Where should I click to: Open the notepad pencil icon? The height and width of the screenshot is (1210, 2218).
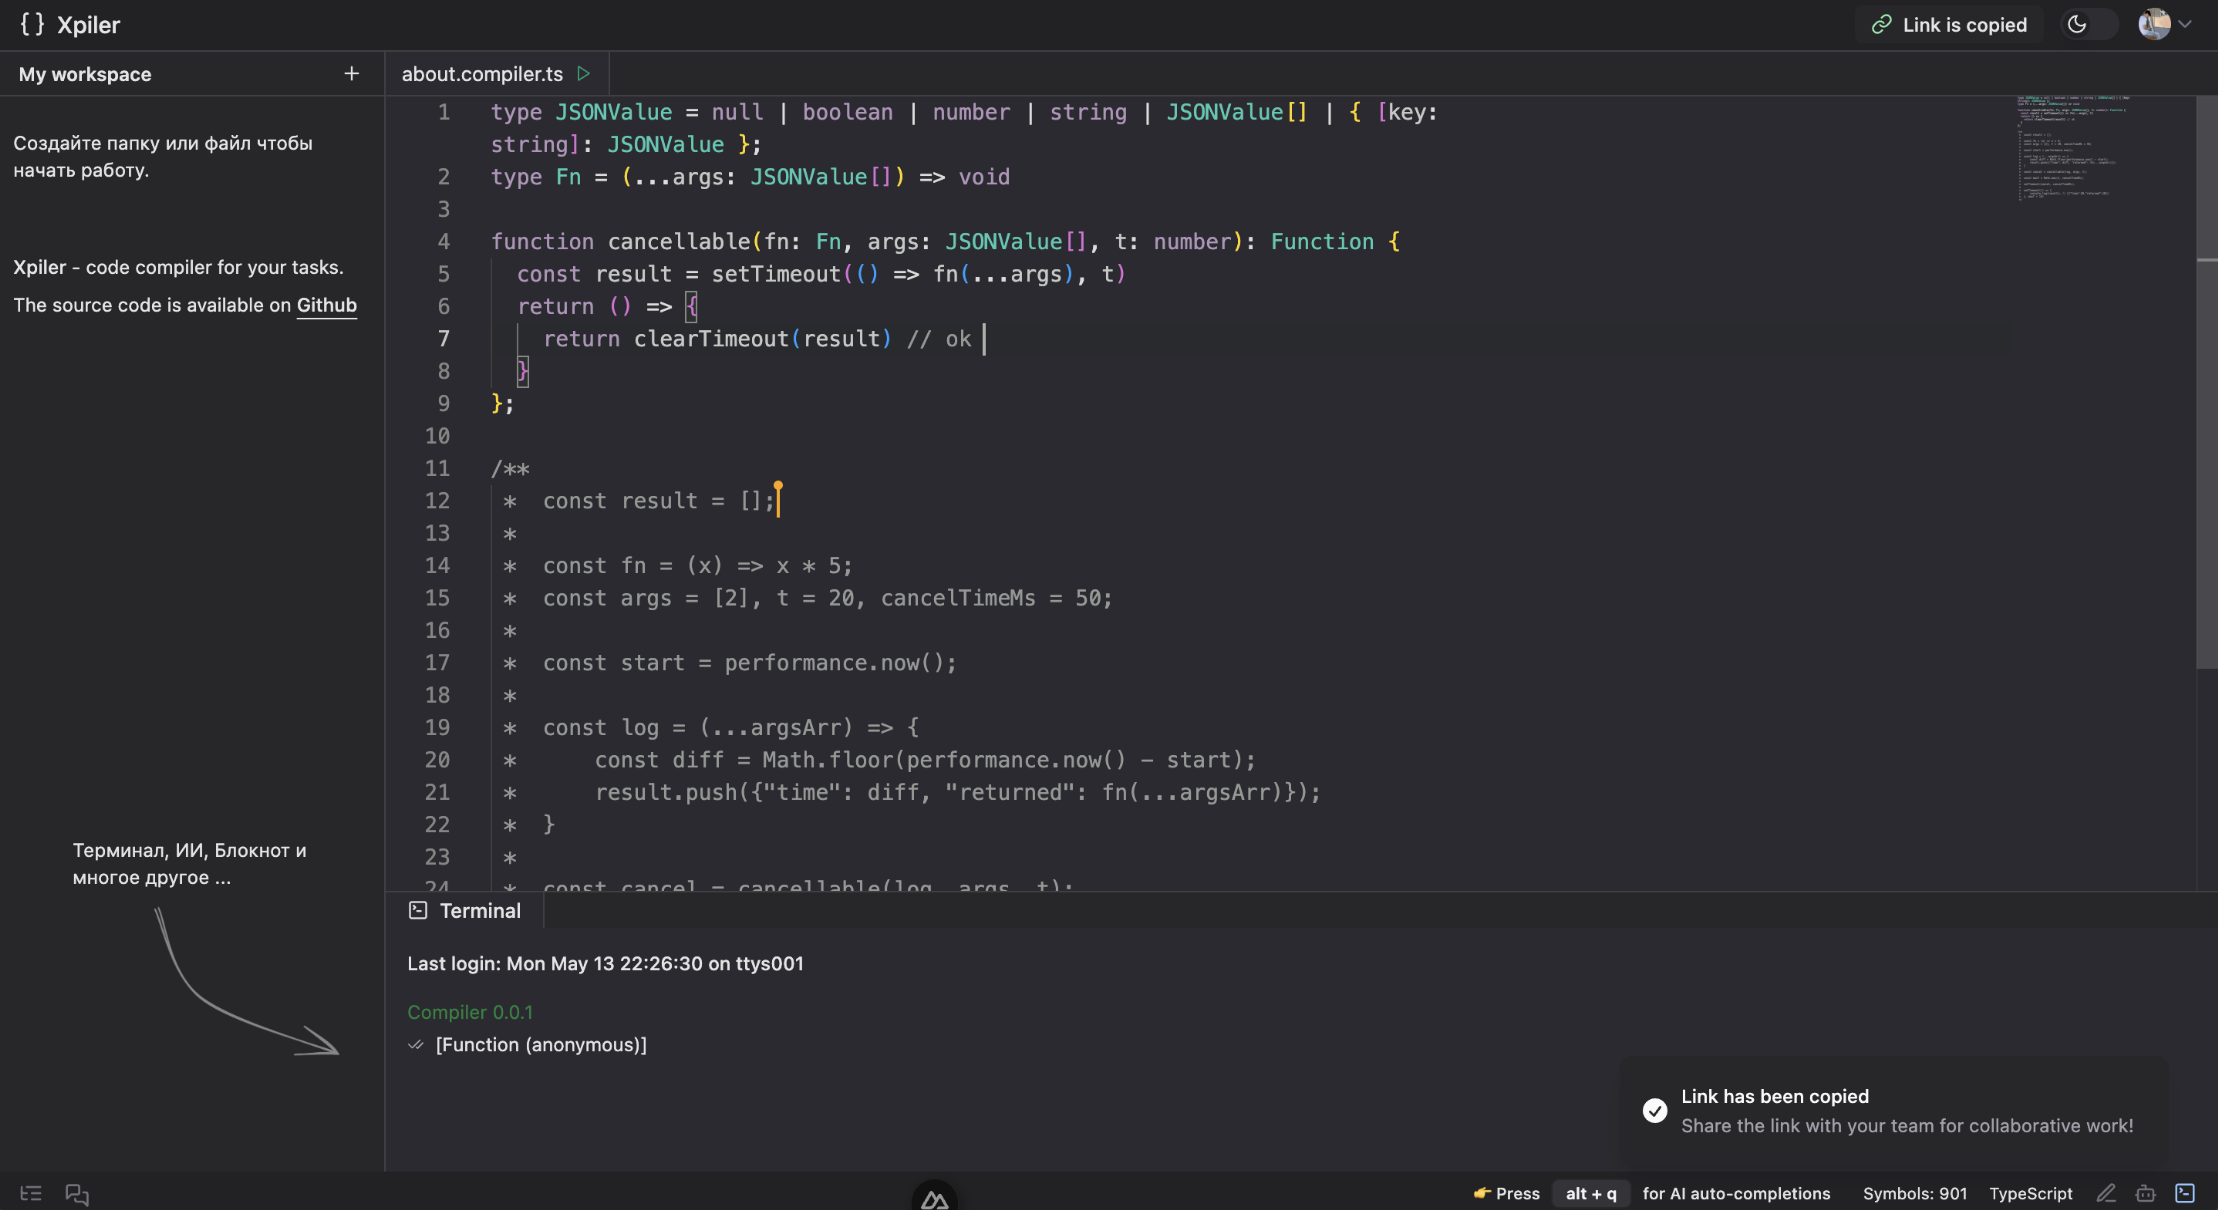click(x=2106, y=1193)
